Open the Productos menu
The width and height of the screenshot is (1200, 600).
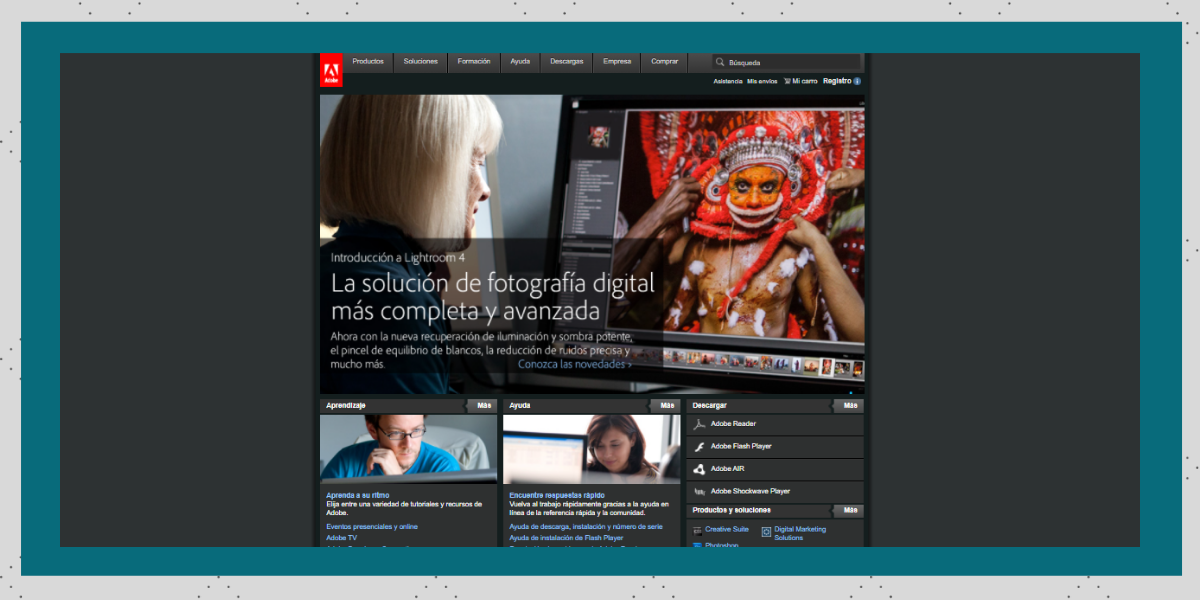[368, 62]
